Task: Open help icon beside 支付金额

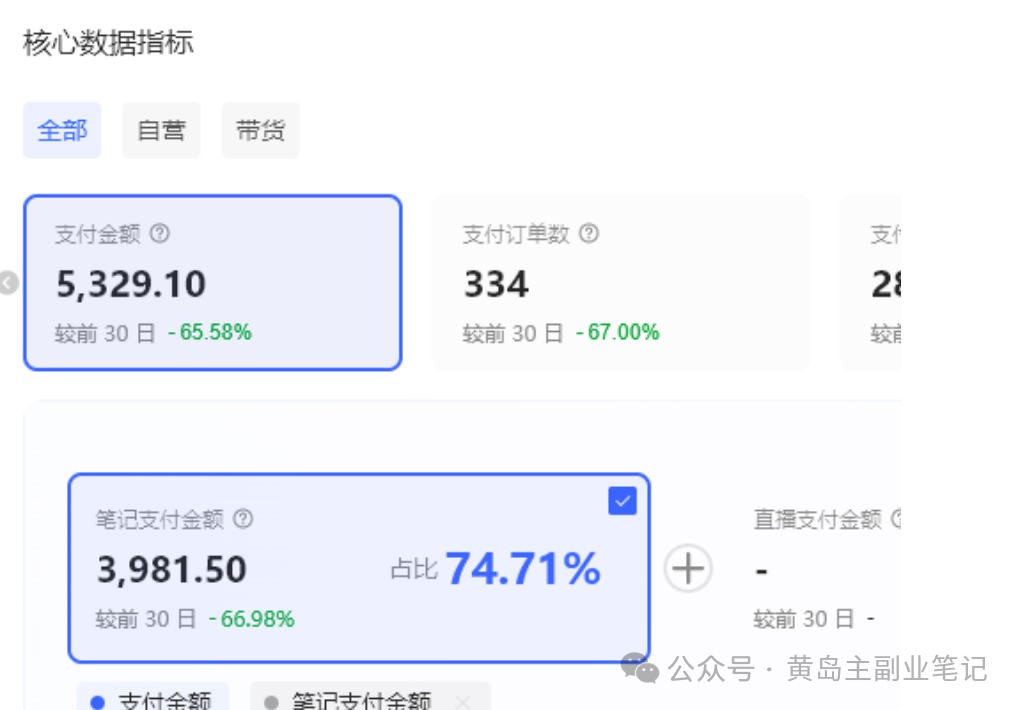Action: point(159,233)
